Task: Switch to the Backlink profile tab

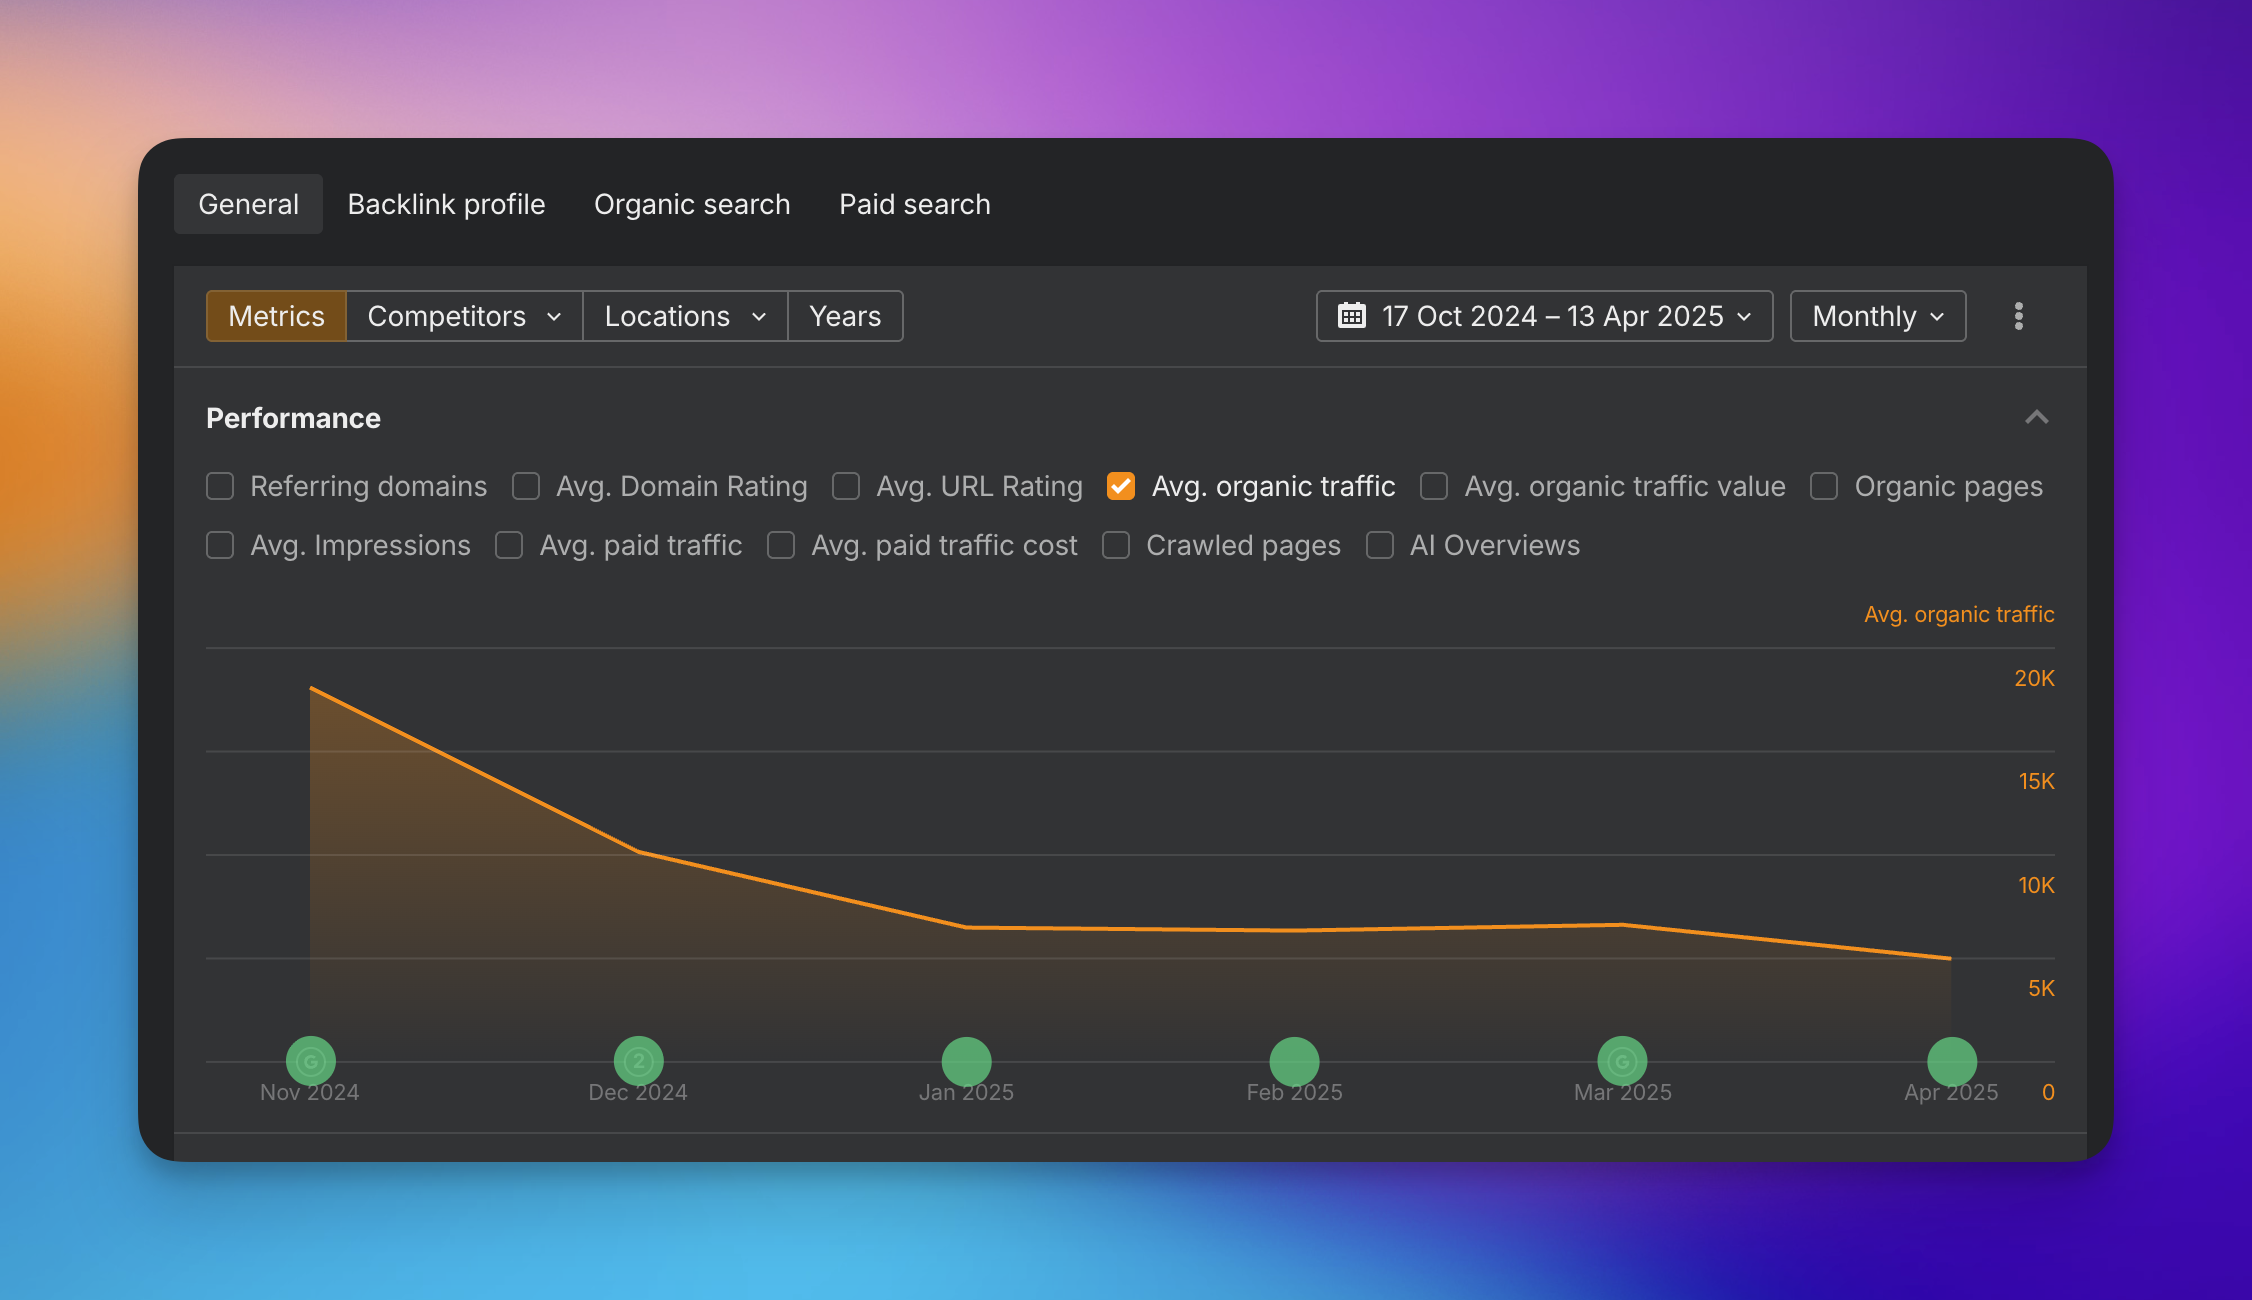Action: (446, 204)
